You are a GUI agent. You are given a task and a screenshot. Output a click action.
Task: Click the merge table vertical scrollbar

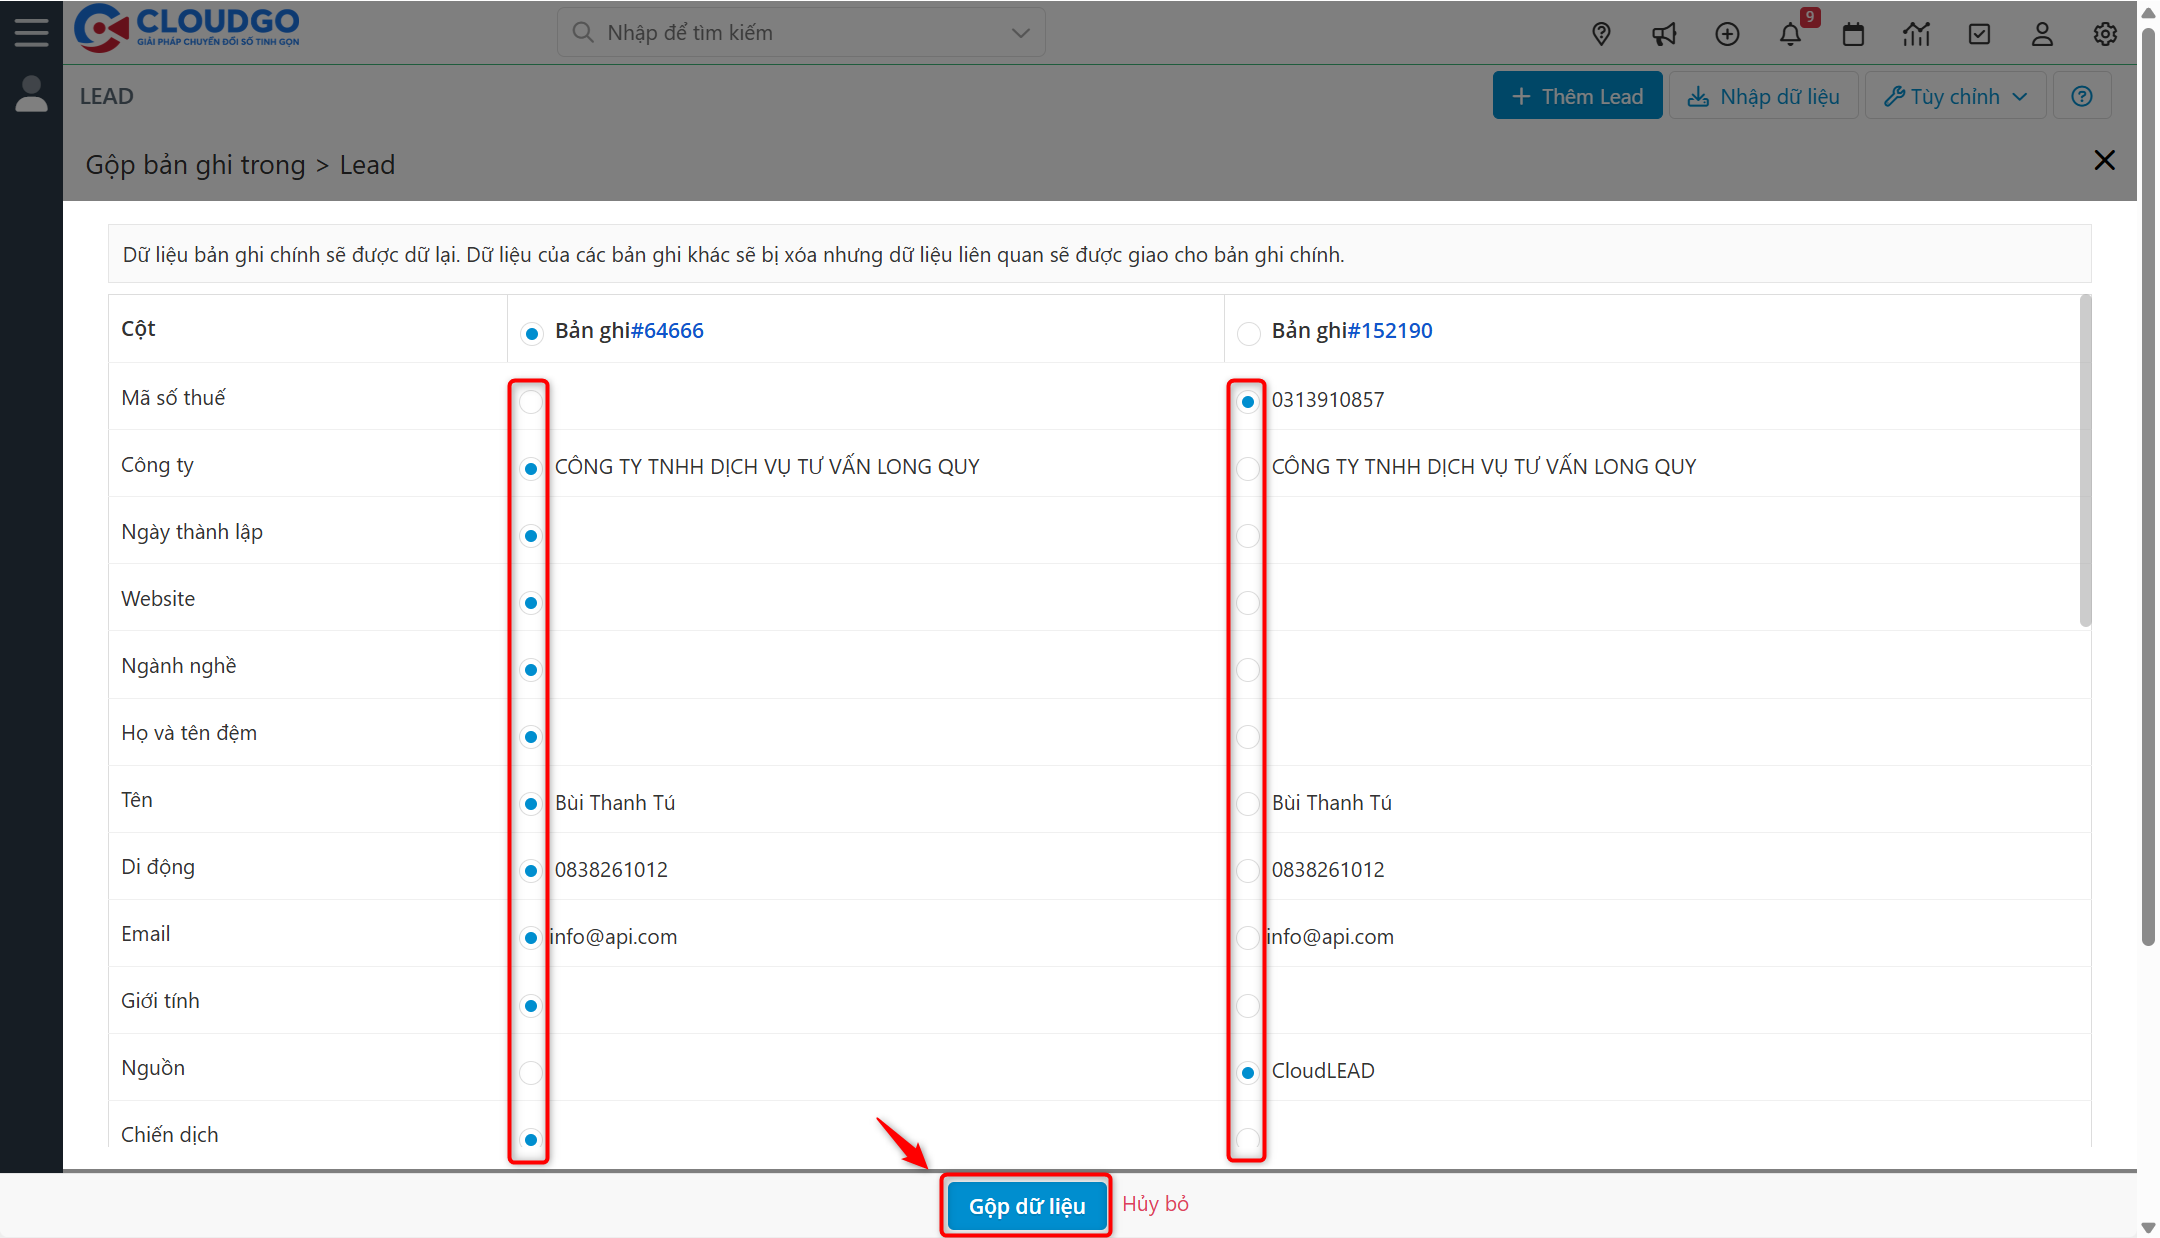[x=2085, y=460]
